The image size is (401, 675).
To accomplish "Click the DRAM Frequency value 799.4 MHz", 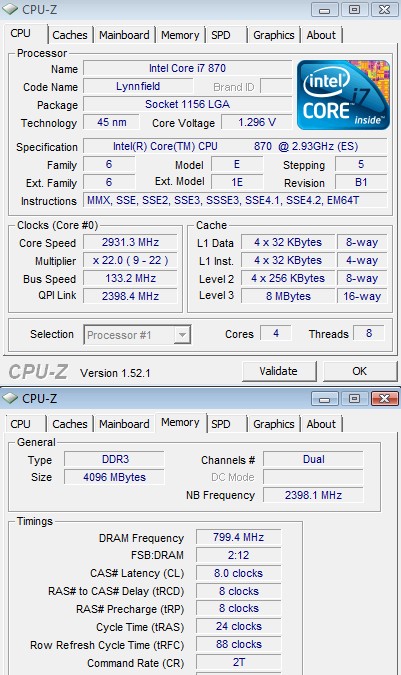I will point(238,537).
